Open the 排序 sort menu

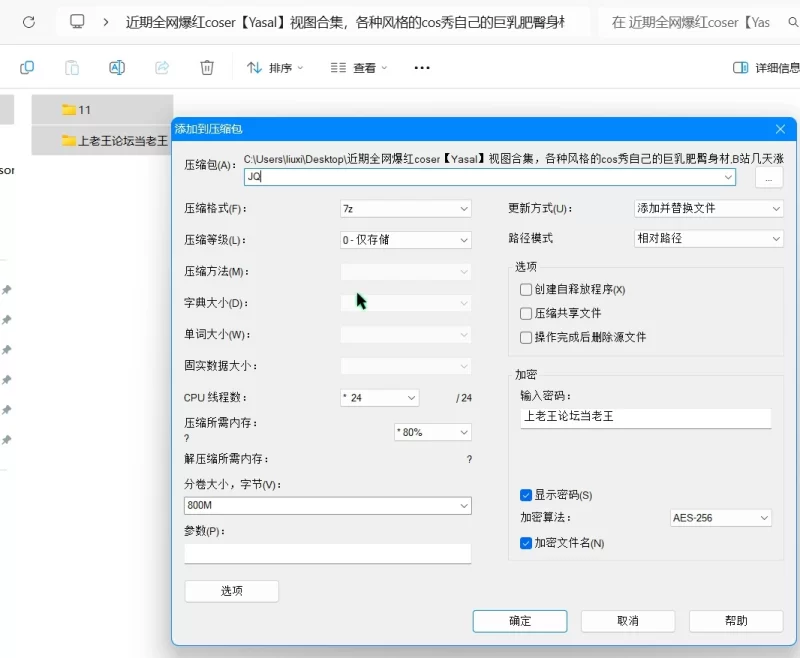[275, 68]
